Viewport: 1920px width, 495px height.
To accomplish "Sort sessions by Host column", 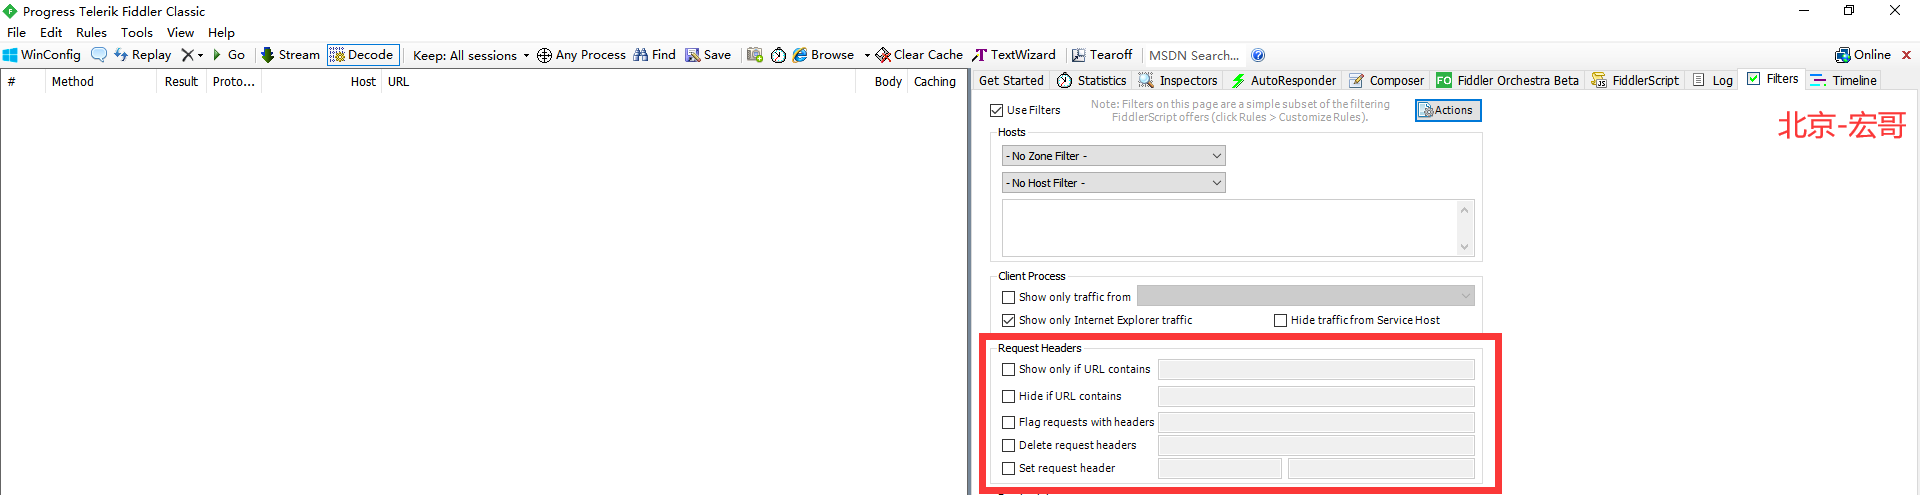I will click(x=322, y=82).
